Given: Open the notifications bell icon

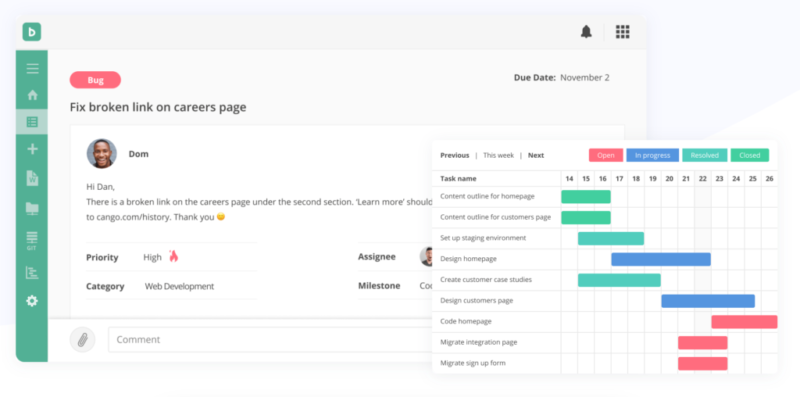Looking at the screenshot, I should tap(586, 32).
